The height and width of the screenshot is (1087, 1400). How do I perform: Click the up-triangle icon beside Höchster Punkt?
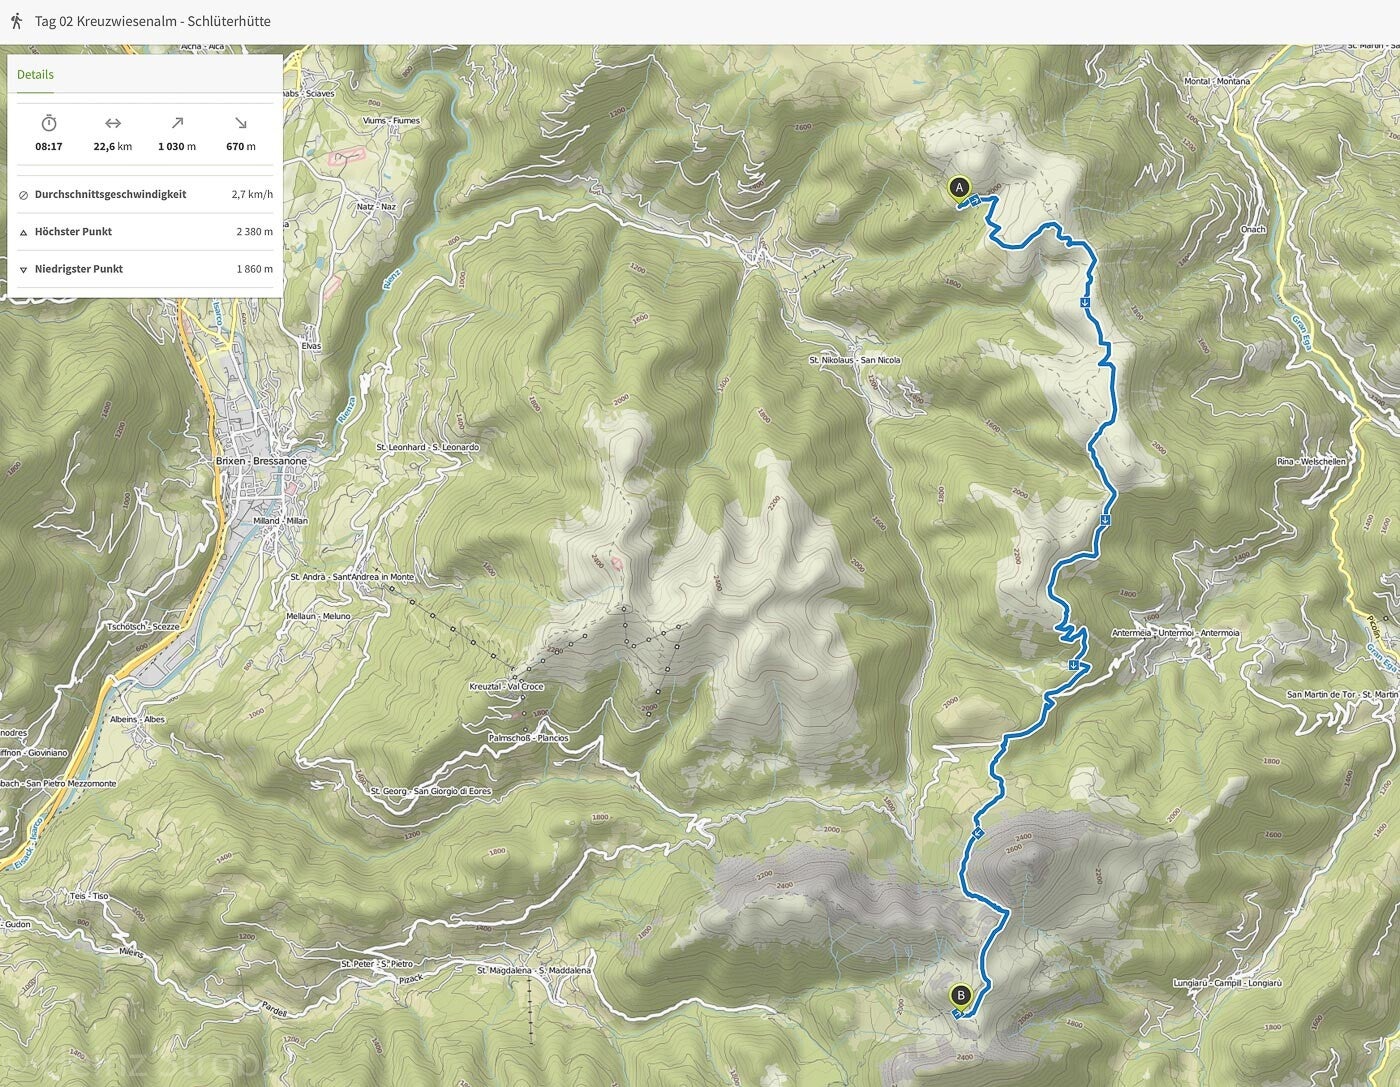(24, 232)
